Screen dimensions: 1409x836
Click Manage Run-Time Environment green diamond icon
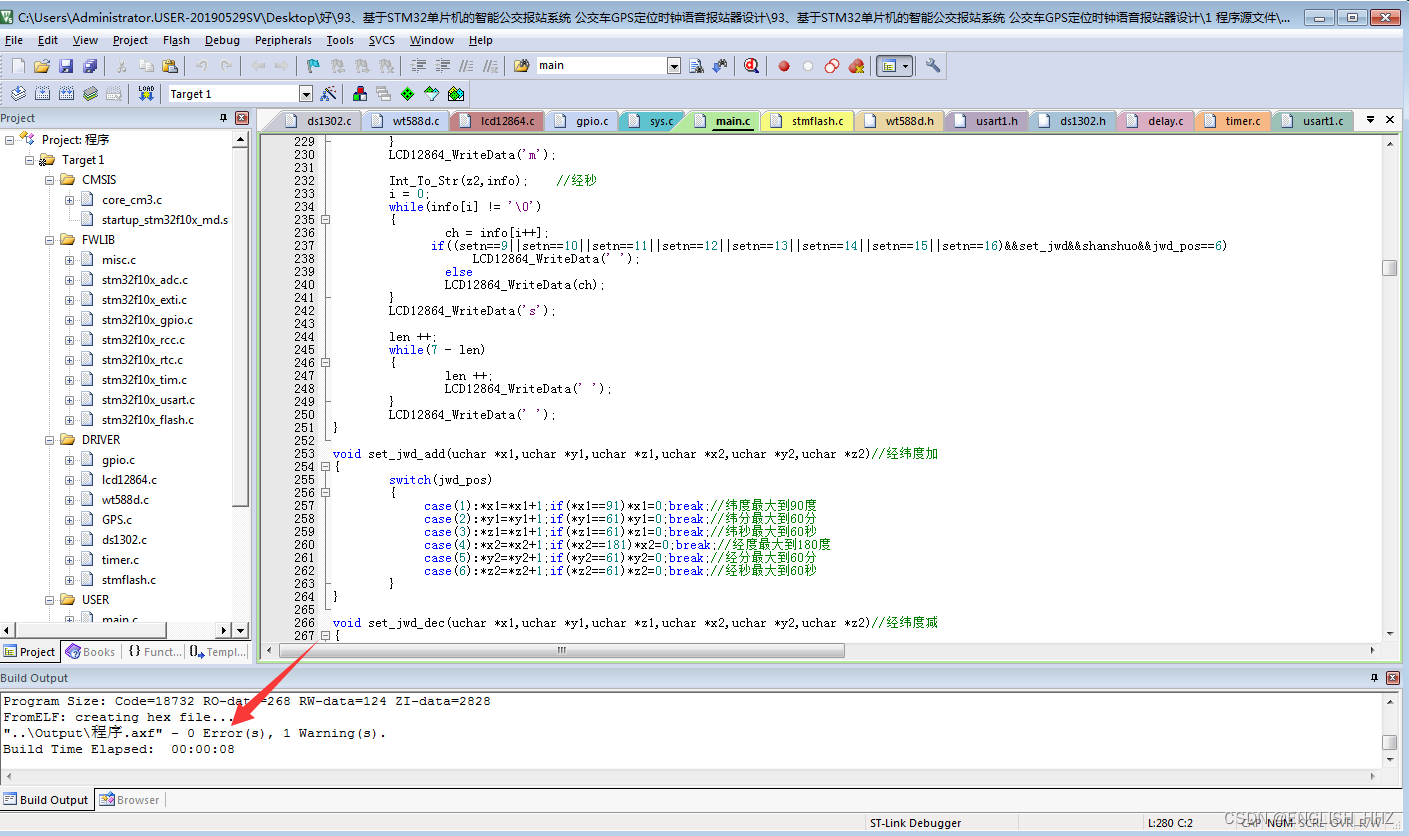[407, 94]
